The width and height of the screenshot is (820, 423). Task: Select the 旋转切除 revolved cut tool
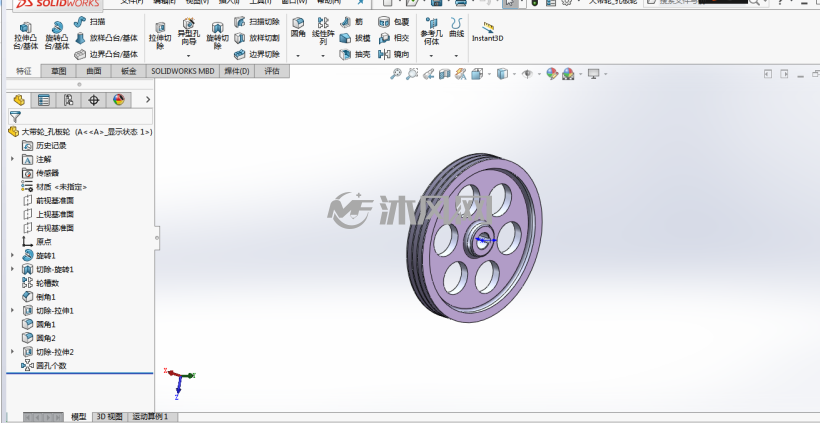click(217, 36)
